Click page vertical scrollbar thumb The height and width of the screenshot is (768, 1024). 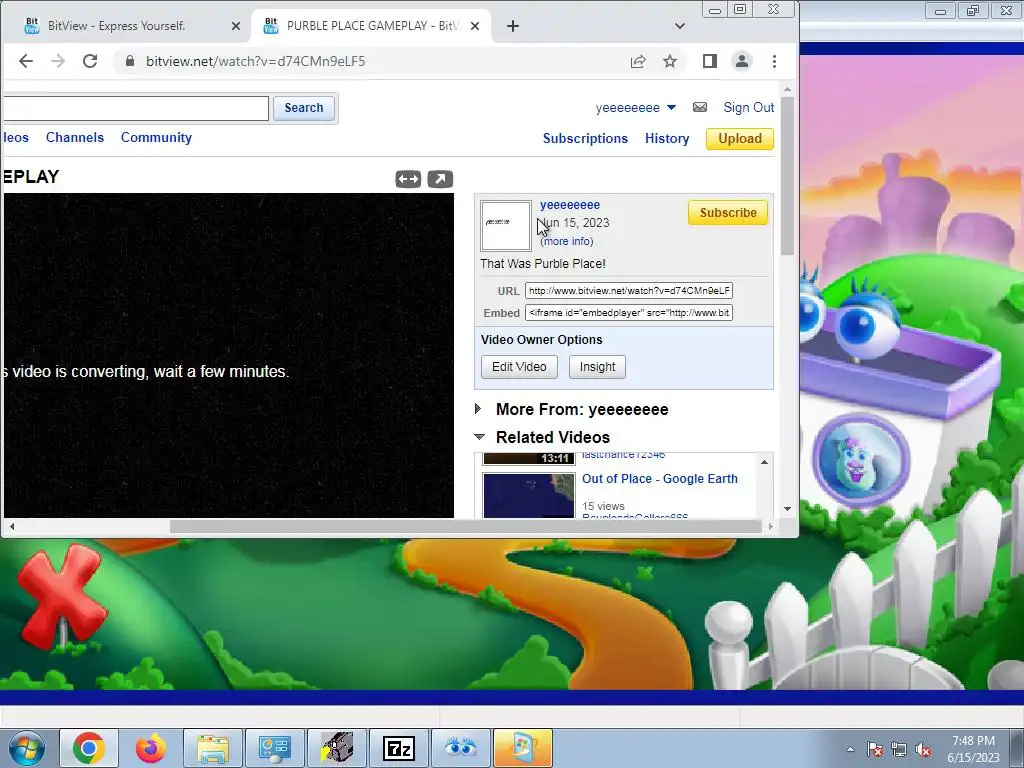(788, 176)
